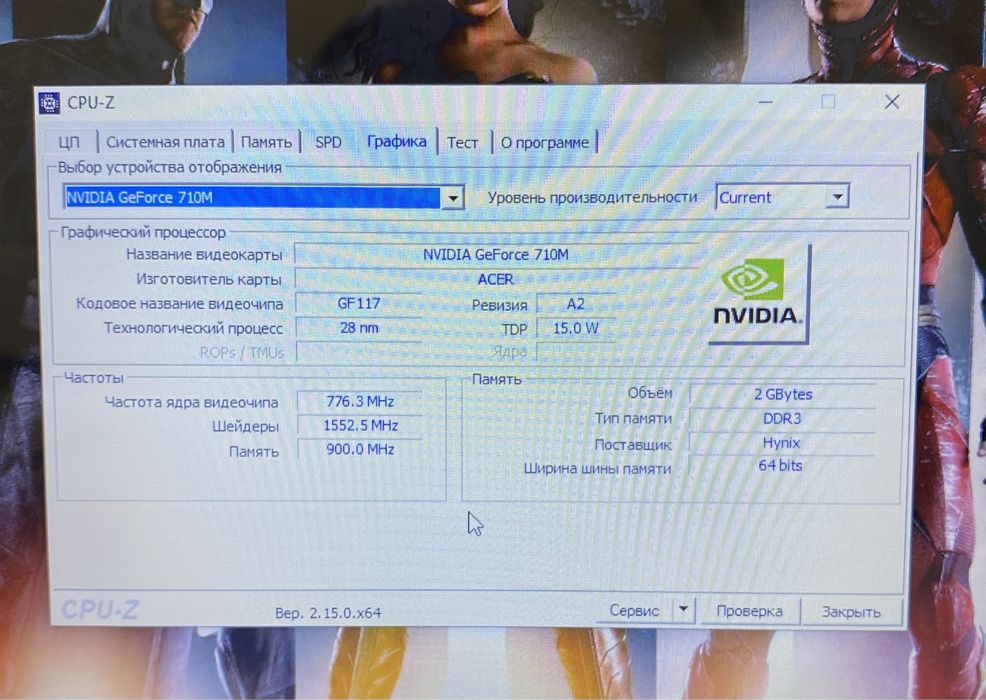The image size is (986, 700).
Task: Click the Закрыть button
Action: [851, 612]
